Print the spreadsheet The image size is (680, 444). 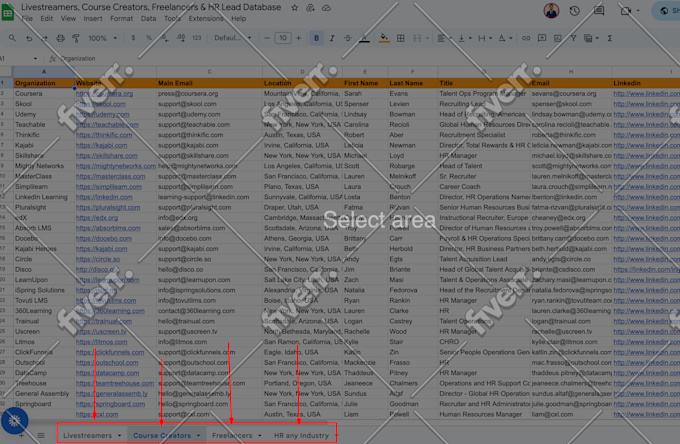[60, 38]
